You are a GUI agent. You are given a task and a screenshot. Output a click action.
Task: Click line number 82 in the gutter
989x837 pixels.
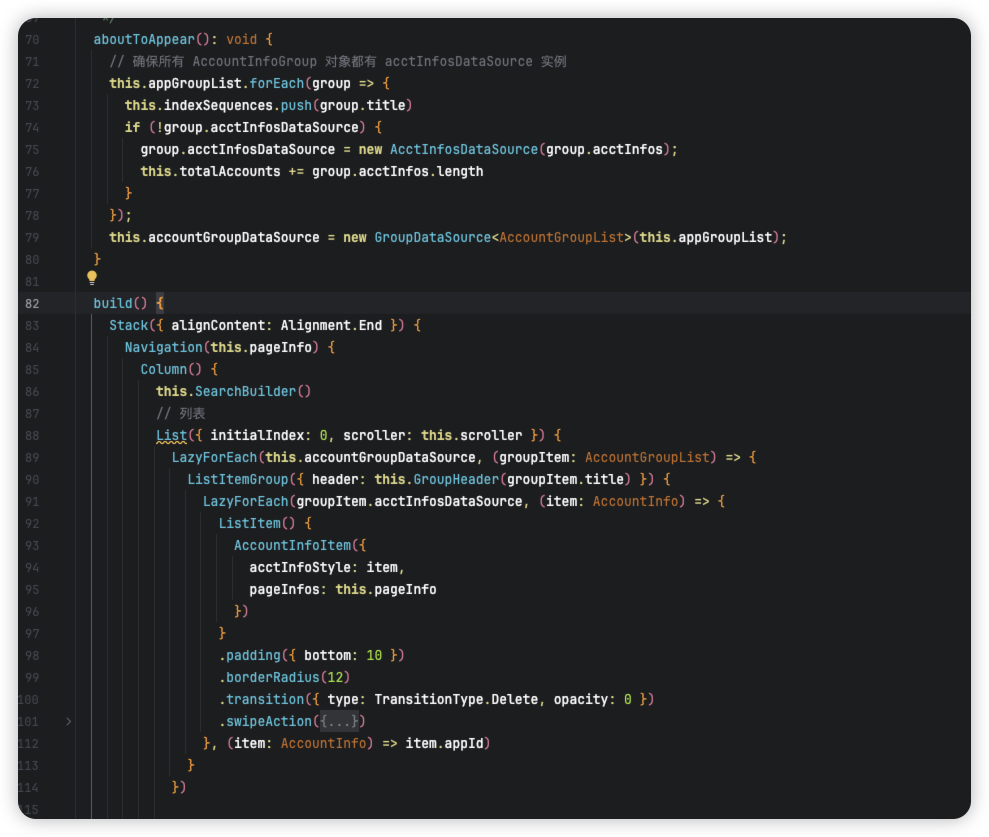[31, 303]
